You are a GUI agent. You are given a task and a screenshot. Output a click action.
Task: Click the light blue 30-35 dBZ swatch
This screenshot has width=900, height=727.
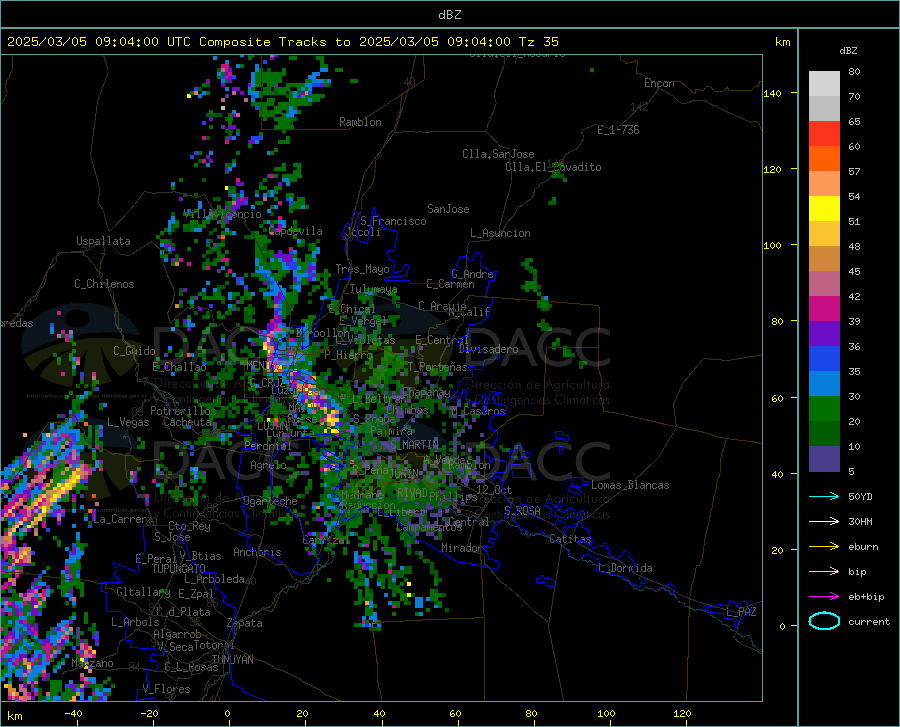824,384
